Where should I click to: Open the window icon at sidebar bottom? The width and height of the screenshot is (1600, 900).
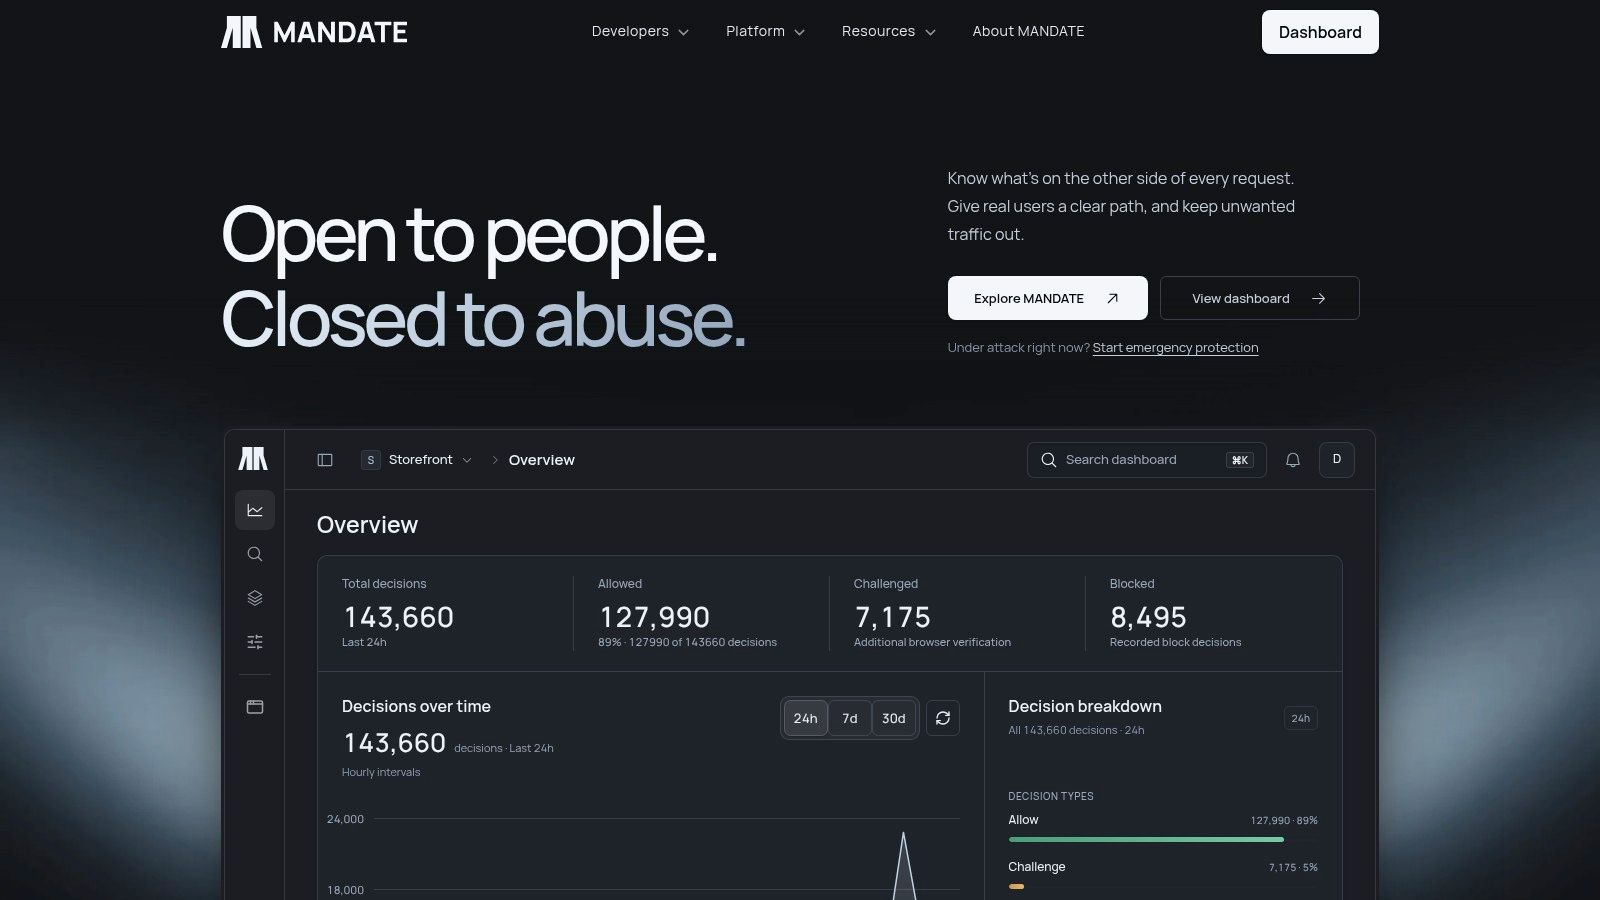coord(255,707)
